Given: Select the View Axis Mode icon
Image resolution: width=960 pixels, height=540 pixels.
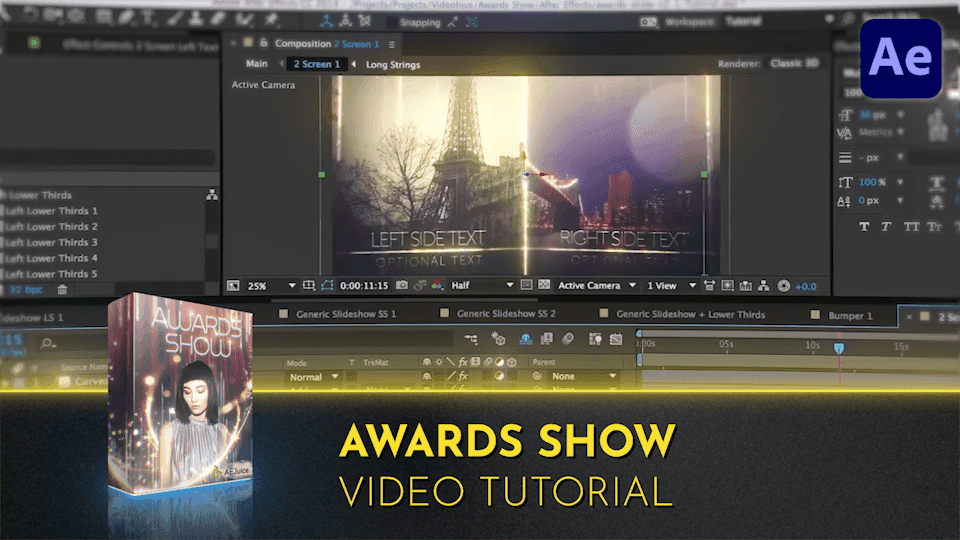Looking at the screenshot, I should point(366,21).
